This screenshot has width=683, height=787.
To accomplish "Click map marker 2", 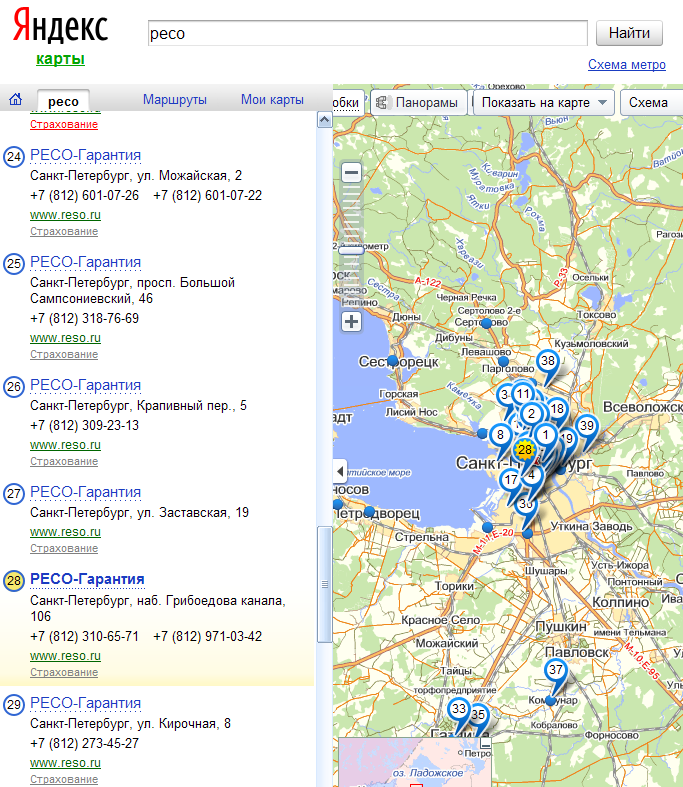I will click(531, 414).
